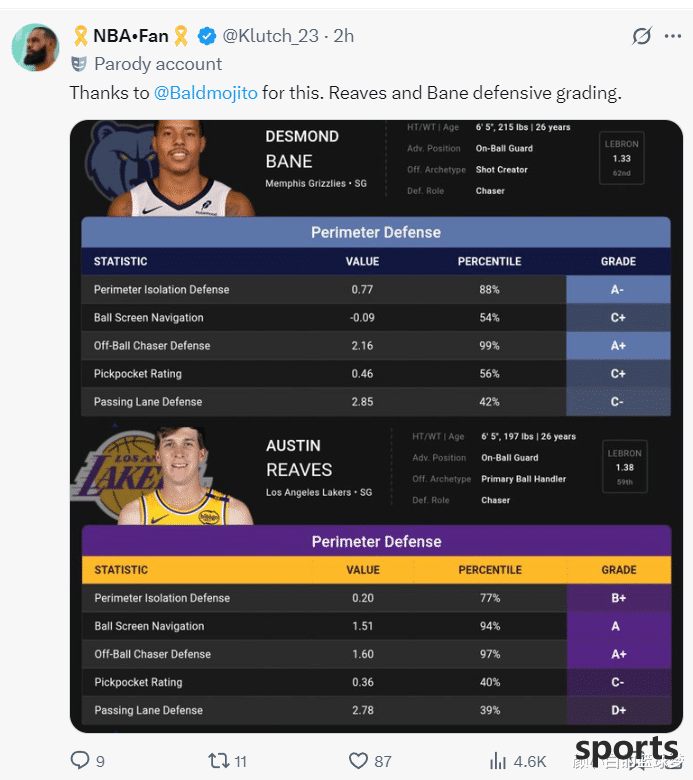This screenshot has height=780, width=693.
Task: Click the 87 likes count
Action: point(383,761)
